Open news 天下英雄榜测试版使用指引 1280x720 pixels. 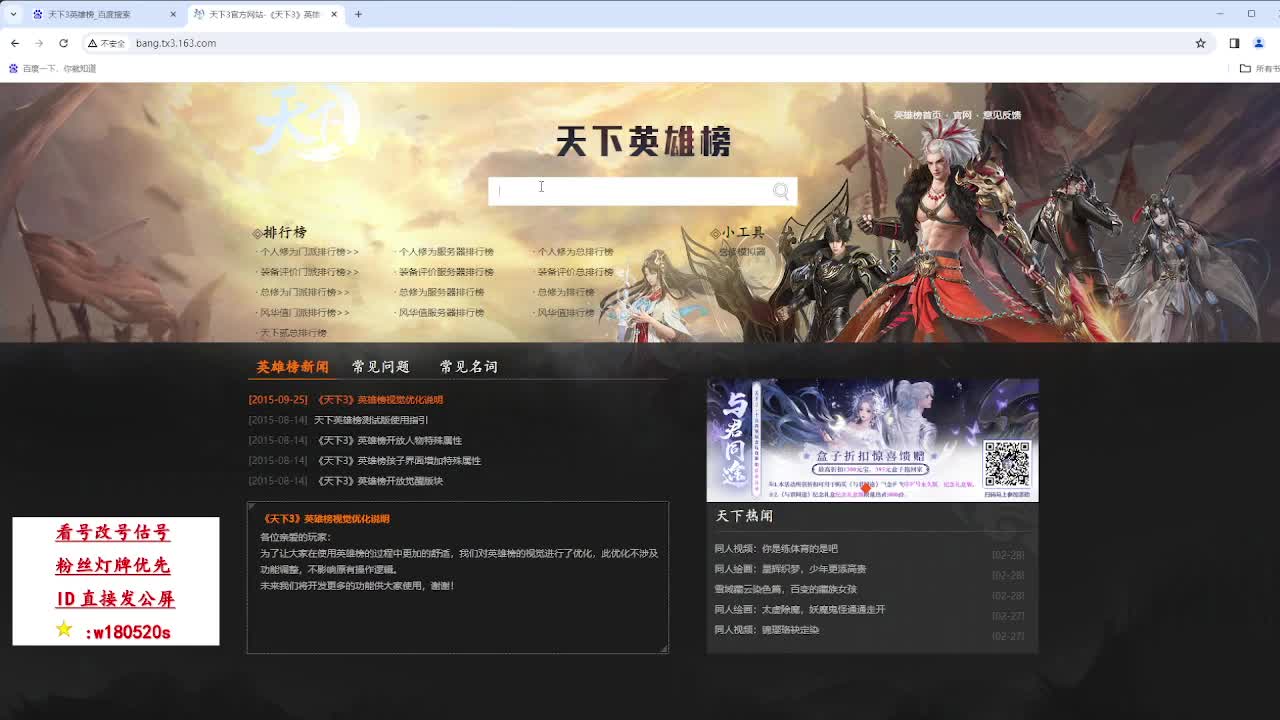(371, 420)
